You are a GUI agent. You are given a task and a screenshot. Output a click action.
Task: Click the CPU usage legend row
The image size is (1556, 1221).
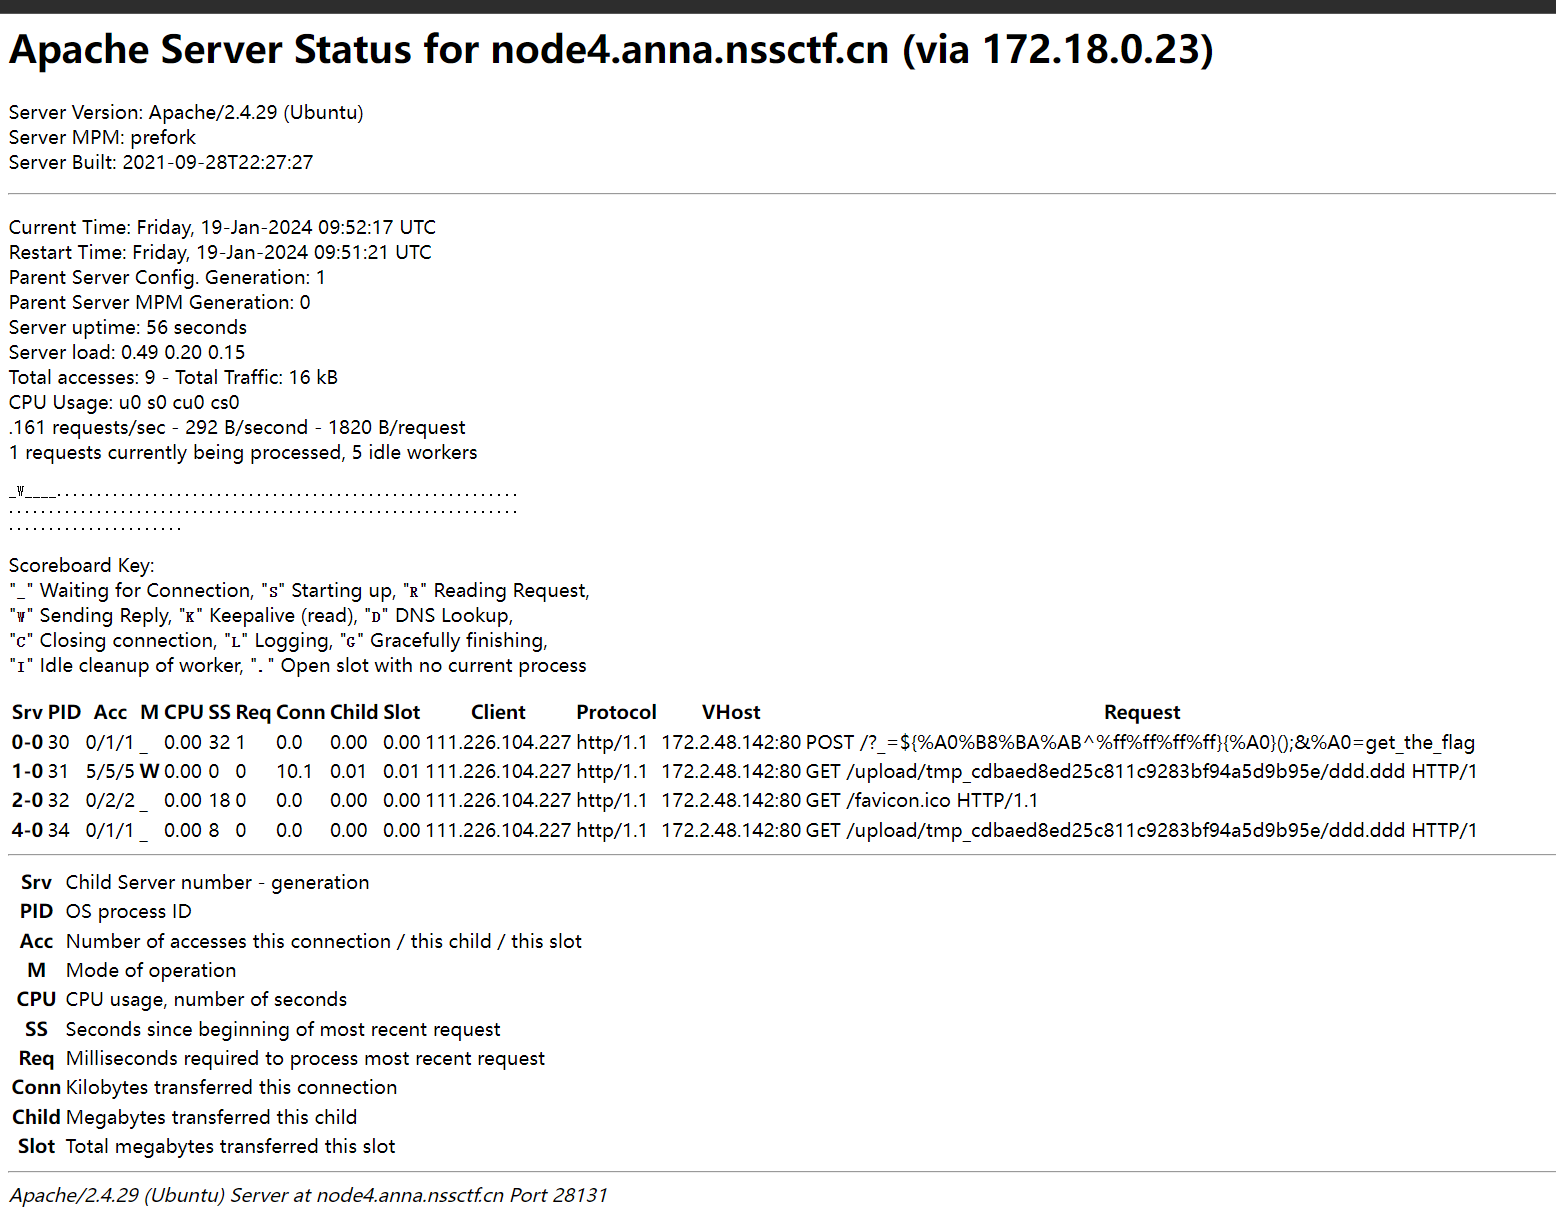(x=182, y=999)
